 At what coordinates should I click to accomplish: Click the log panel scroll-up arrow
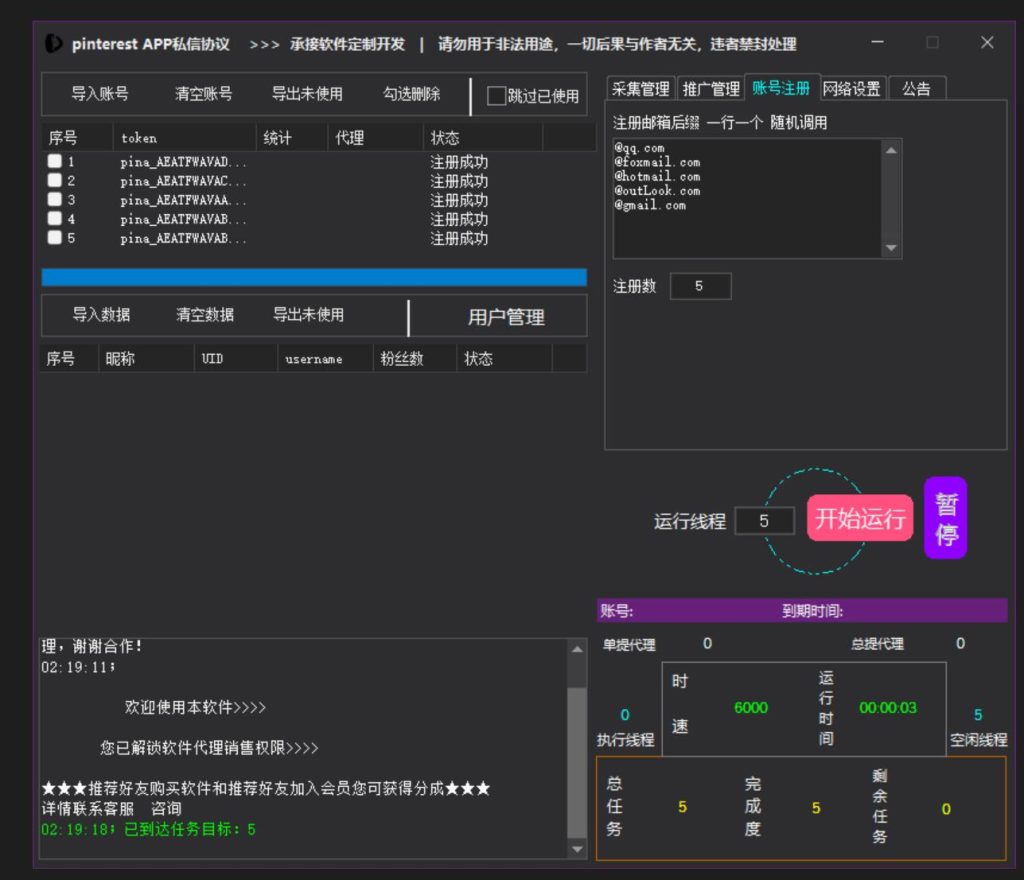[x=577, y=650]
